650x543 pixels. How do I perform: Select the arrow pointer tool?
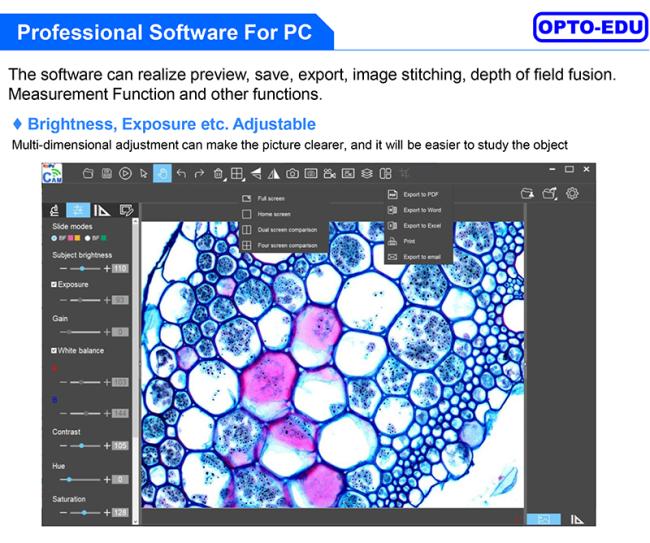(x=144, y=173)
